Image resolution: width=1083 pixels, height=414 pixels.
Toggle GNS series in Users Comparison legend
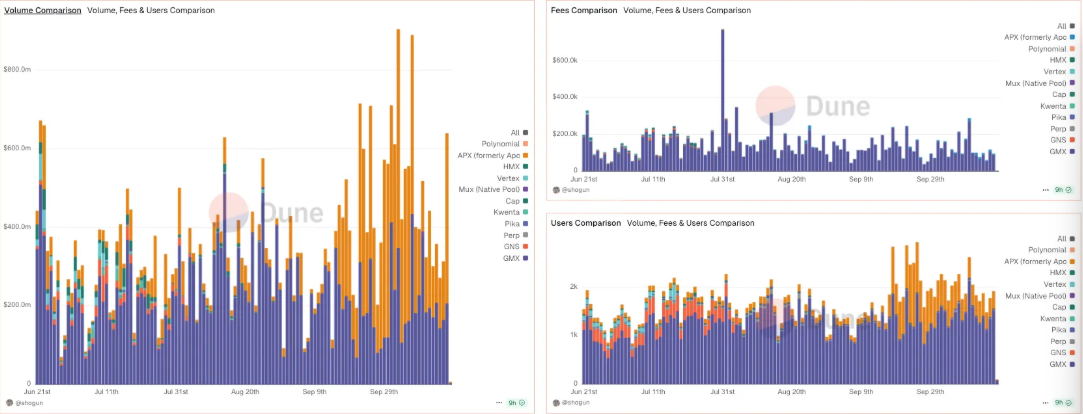tap(1056, 353)
